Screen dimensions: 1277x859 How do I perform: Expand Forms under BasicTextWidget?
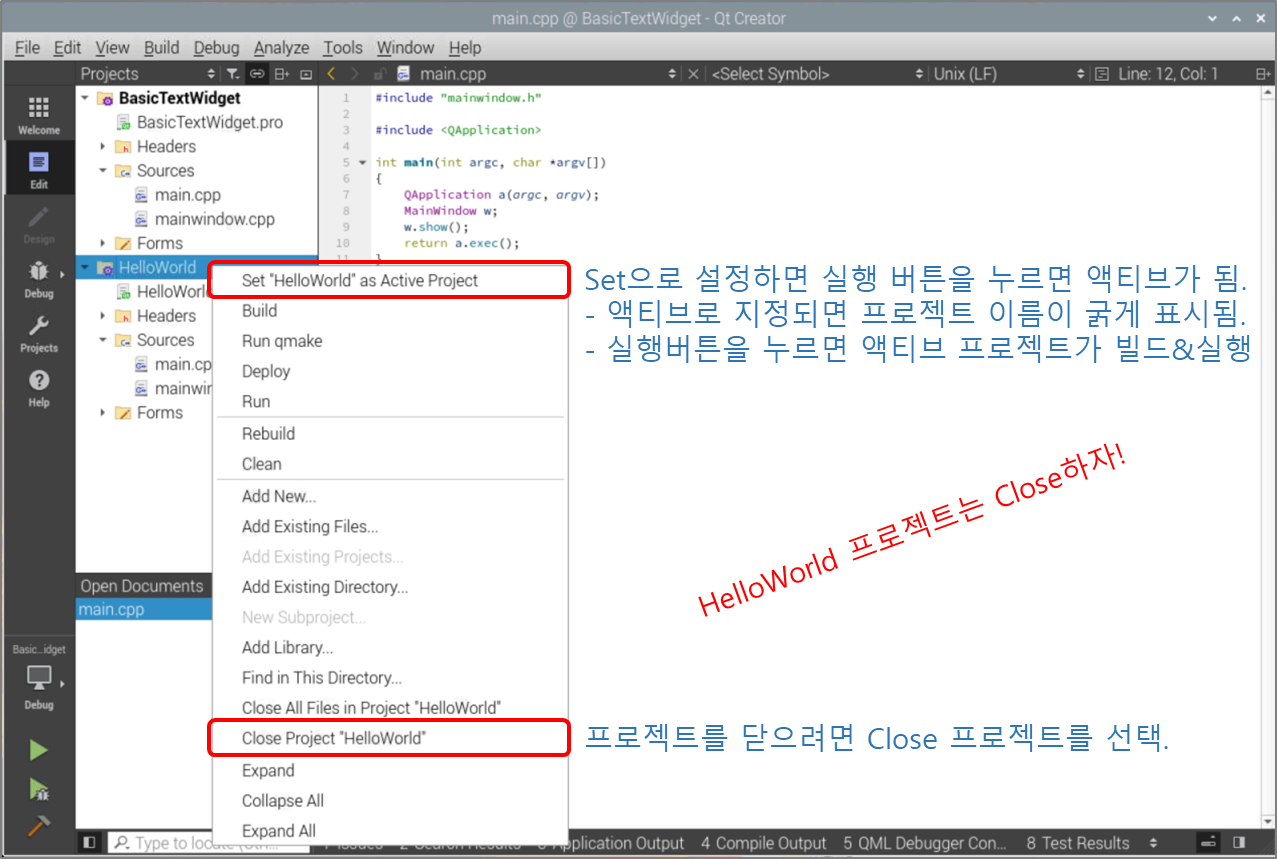click(103, 244)
